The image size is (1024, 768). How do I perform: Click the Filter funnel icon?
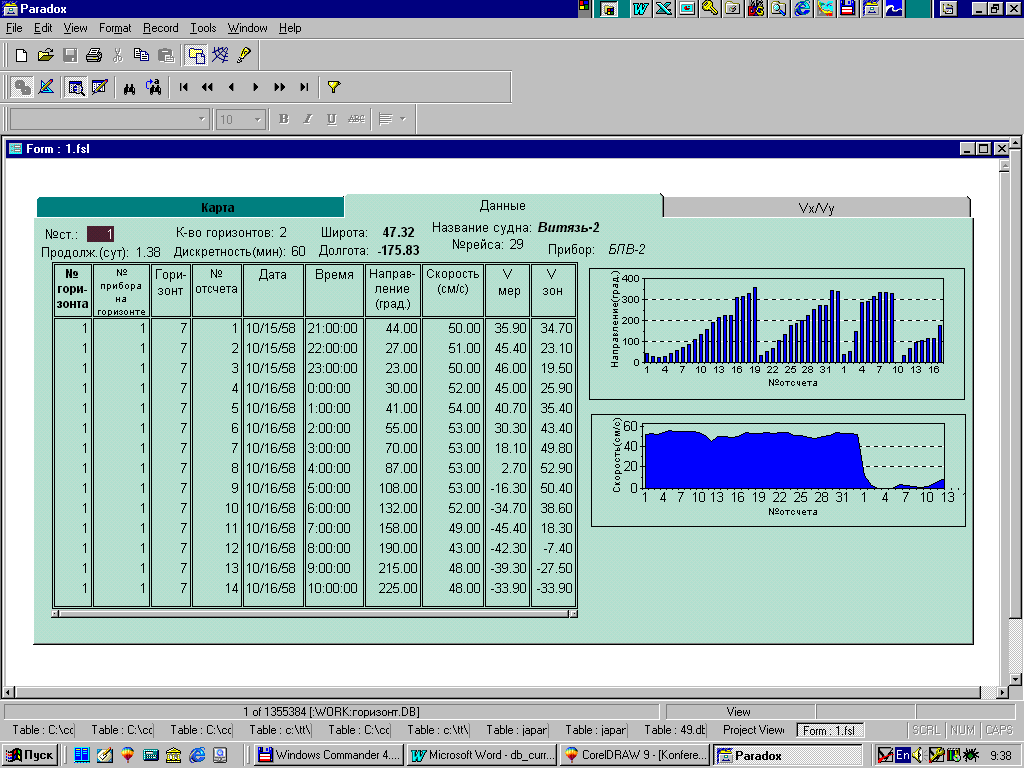click(334, 87)
